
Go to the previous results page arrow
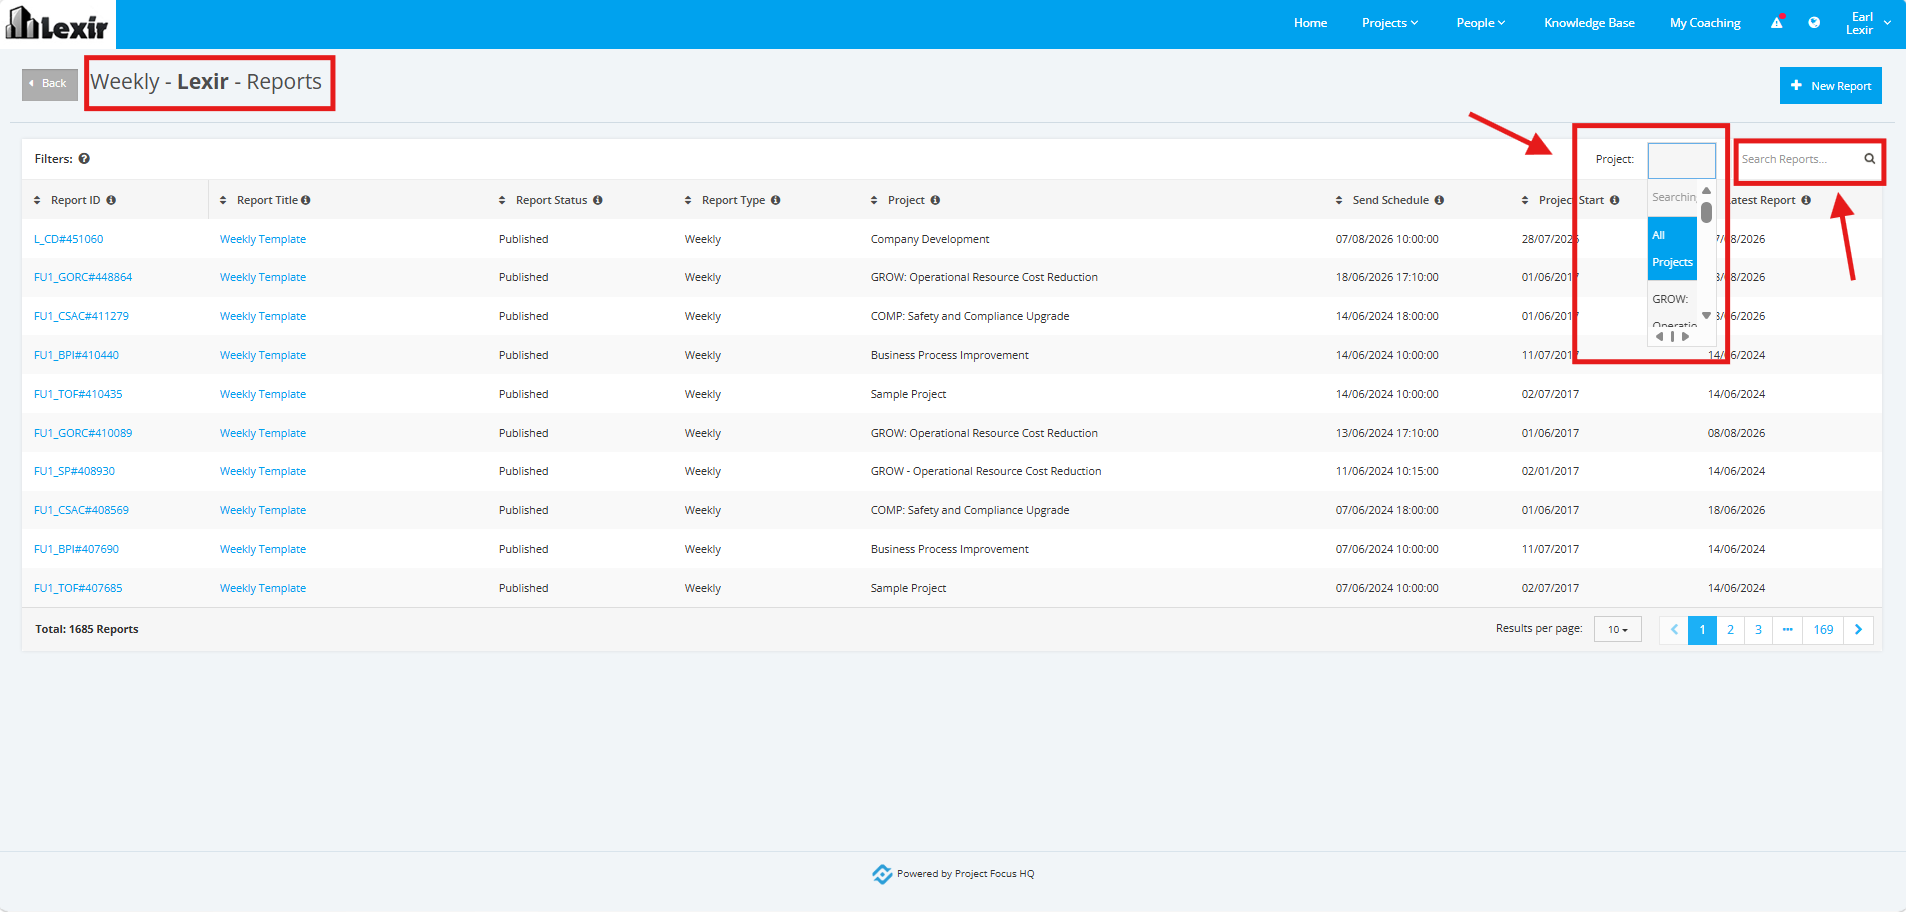coord(1674,630)
